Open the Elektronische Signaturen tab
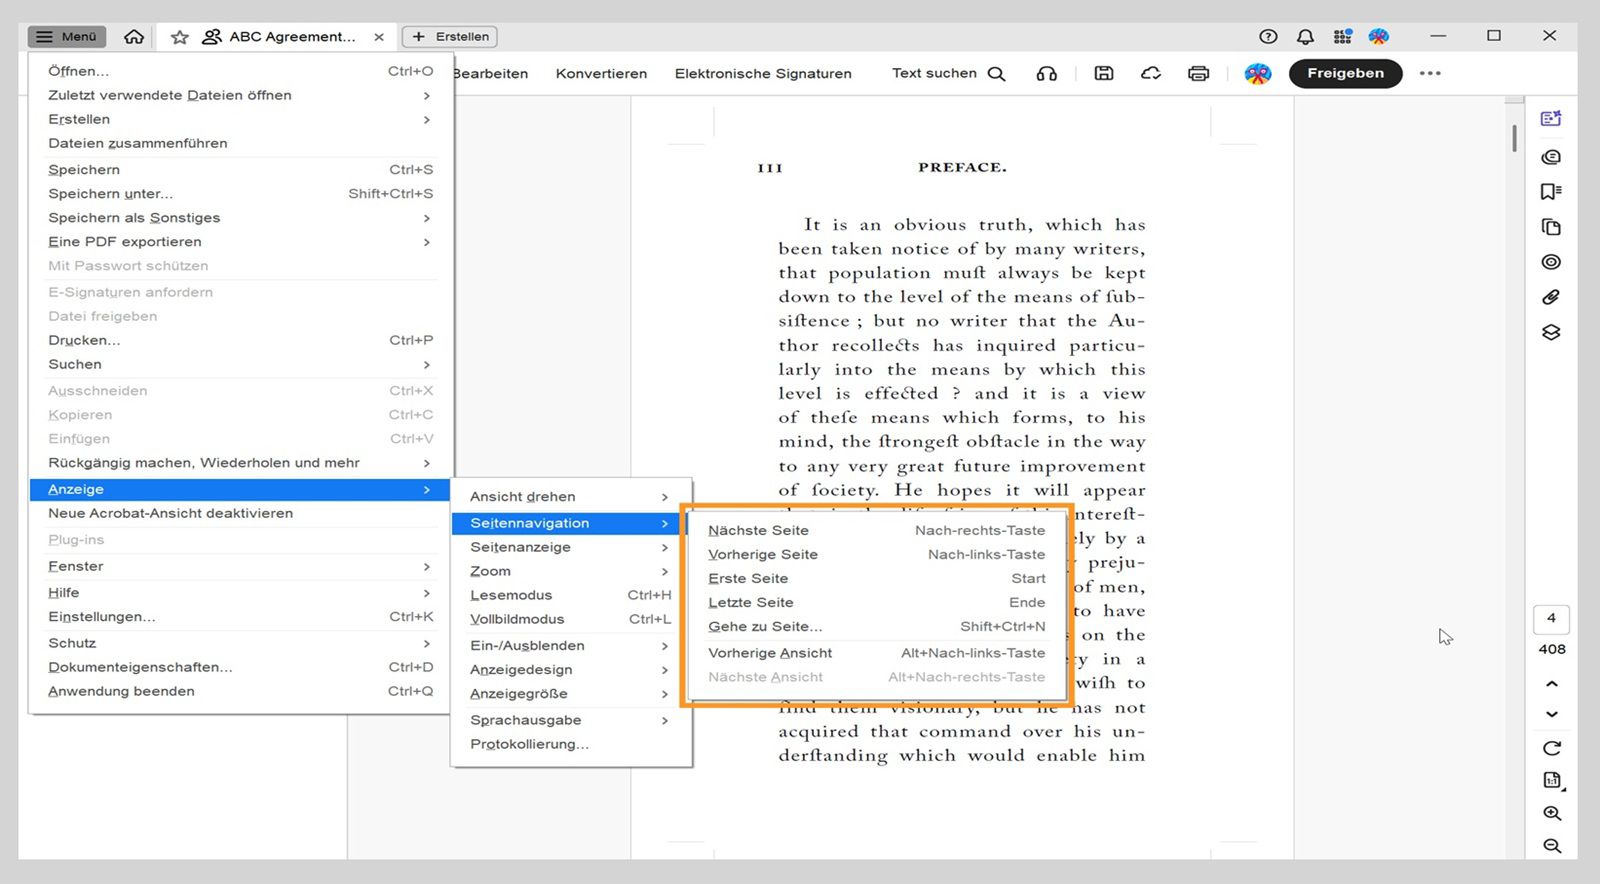This screenshot has height=884, width=1600. click(763, 74)
